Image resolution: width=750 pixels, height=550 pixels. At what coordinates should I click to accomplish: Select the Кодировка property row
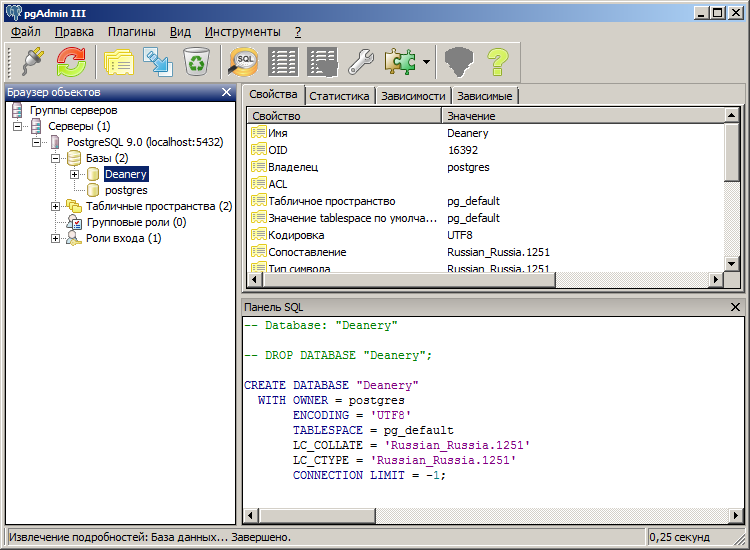(486, 235)
